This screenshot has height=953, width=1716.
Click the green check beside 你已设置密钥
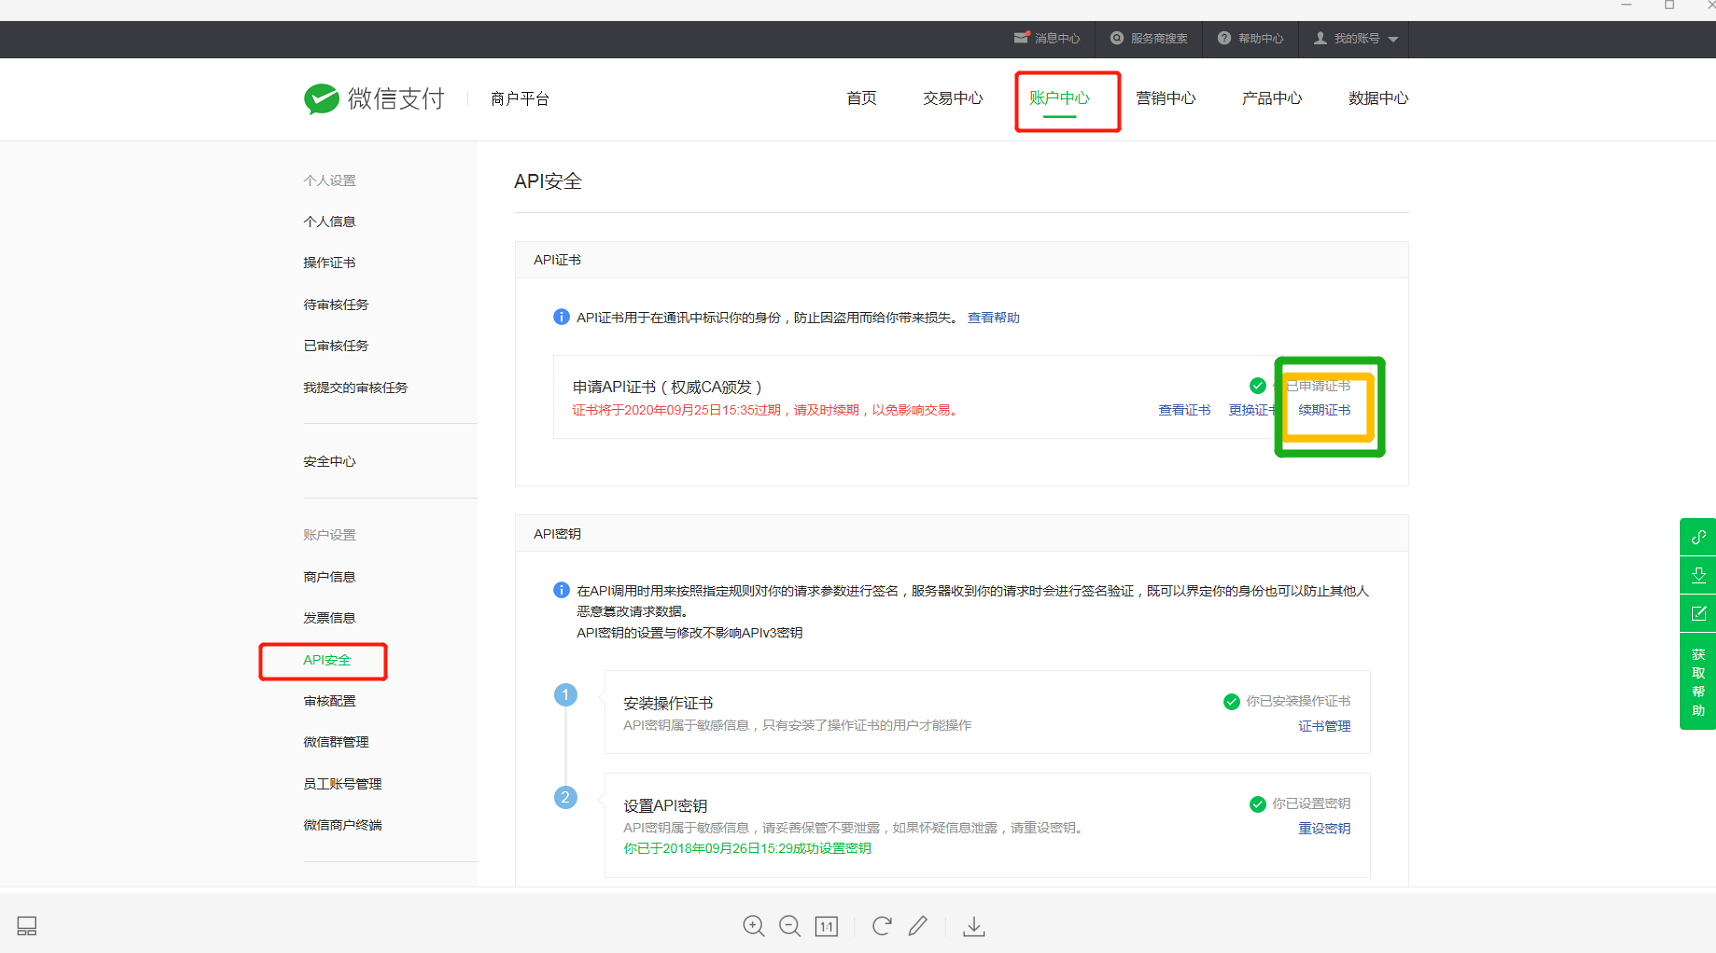coord(1257,804)
